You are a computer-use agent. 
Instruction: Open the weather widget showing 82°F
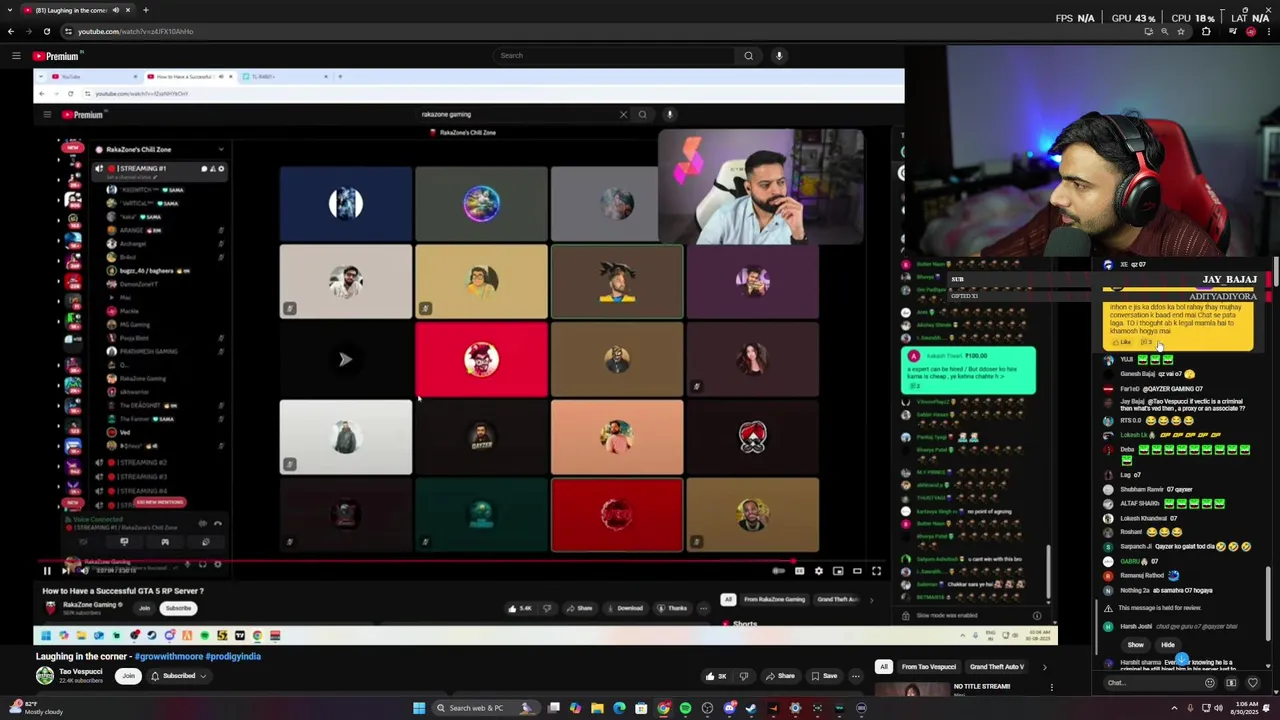35,708
